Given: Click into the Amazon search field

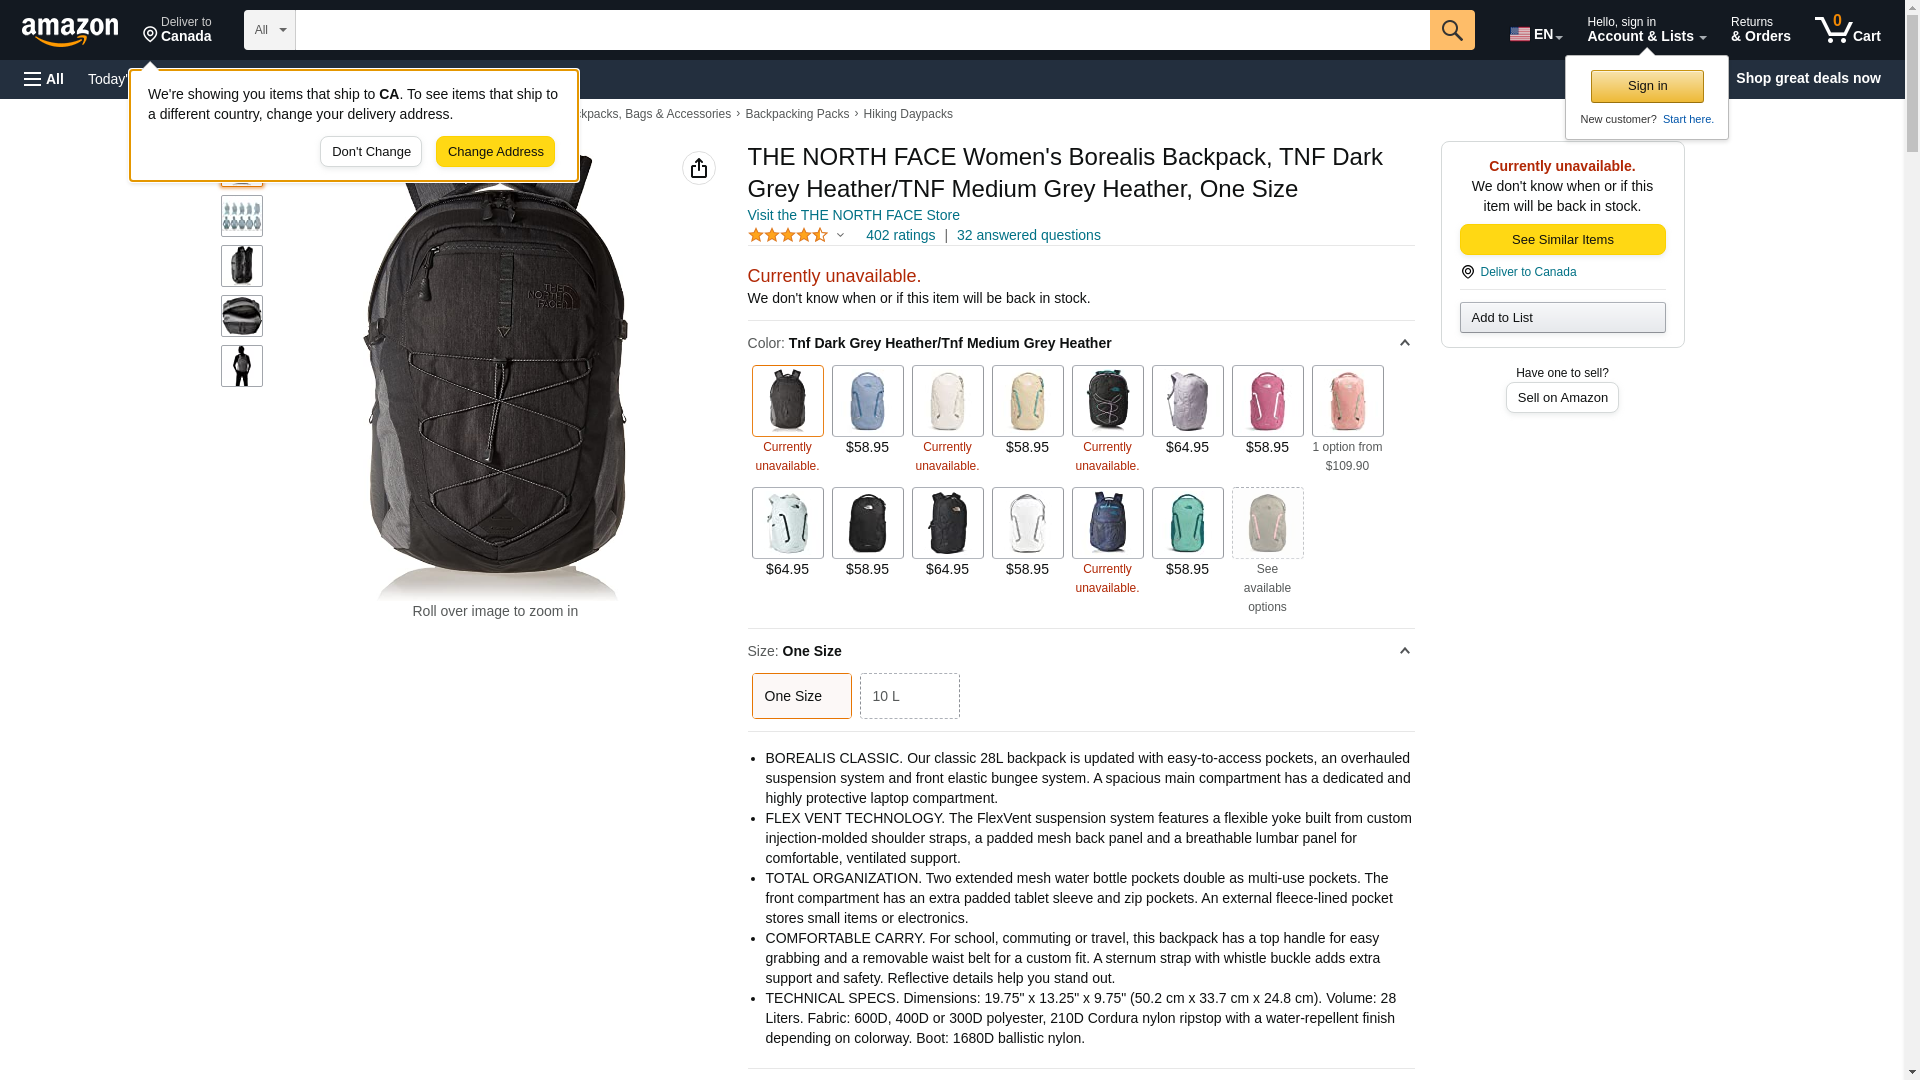Looking at the screenshot, I should (x=863, y=30).
